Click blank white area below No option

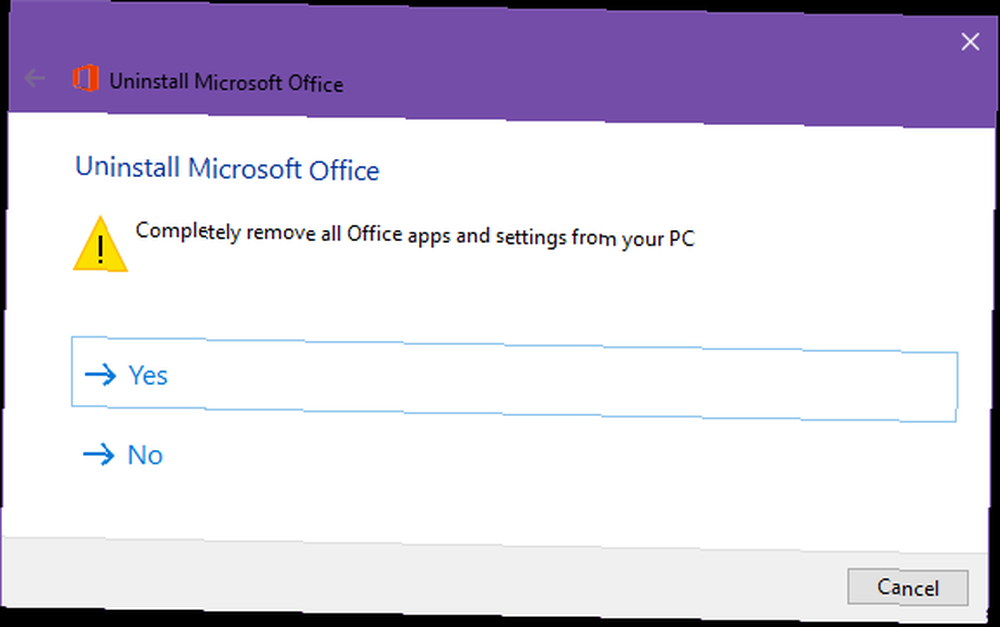500,505
